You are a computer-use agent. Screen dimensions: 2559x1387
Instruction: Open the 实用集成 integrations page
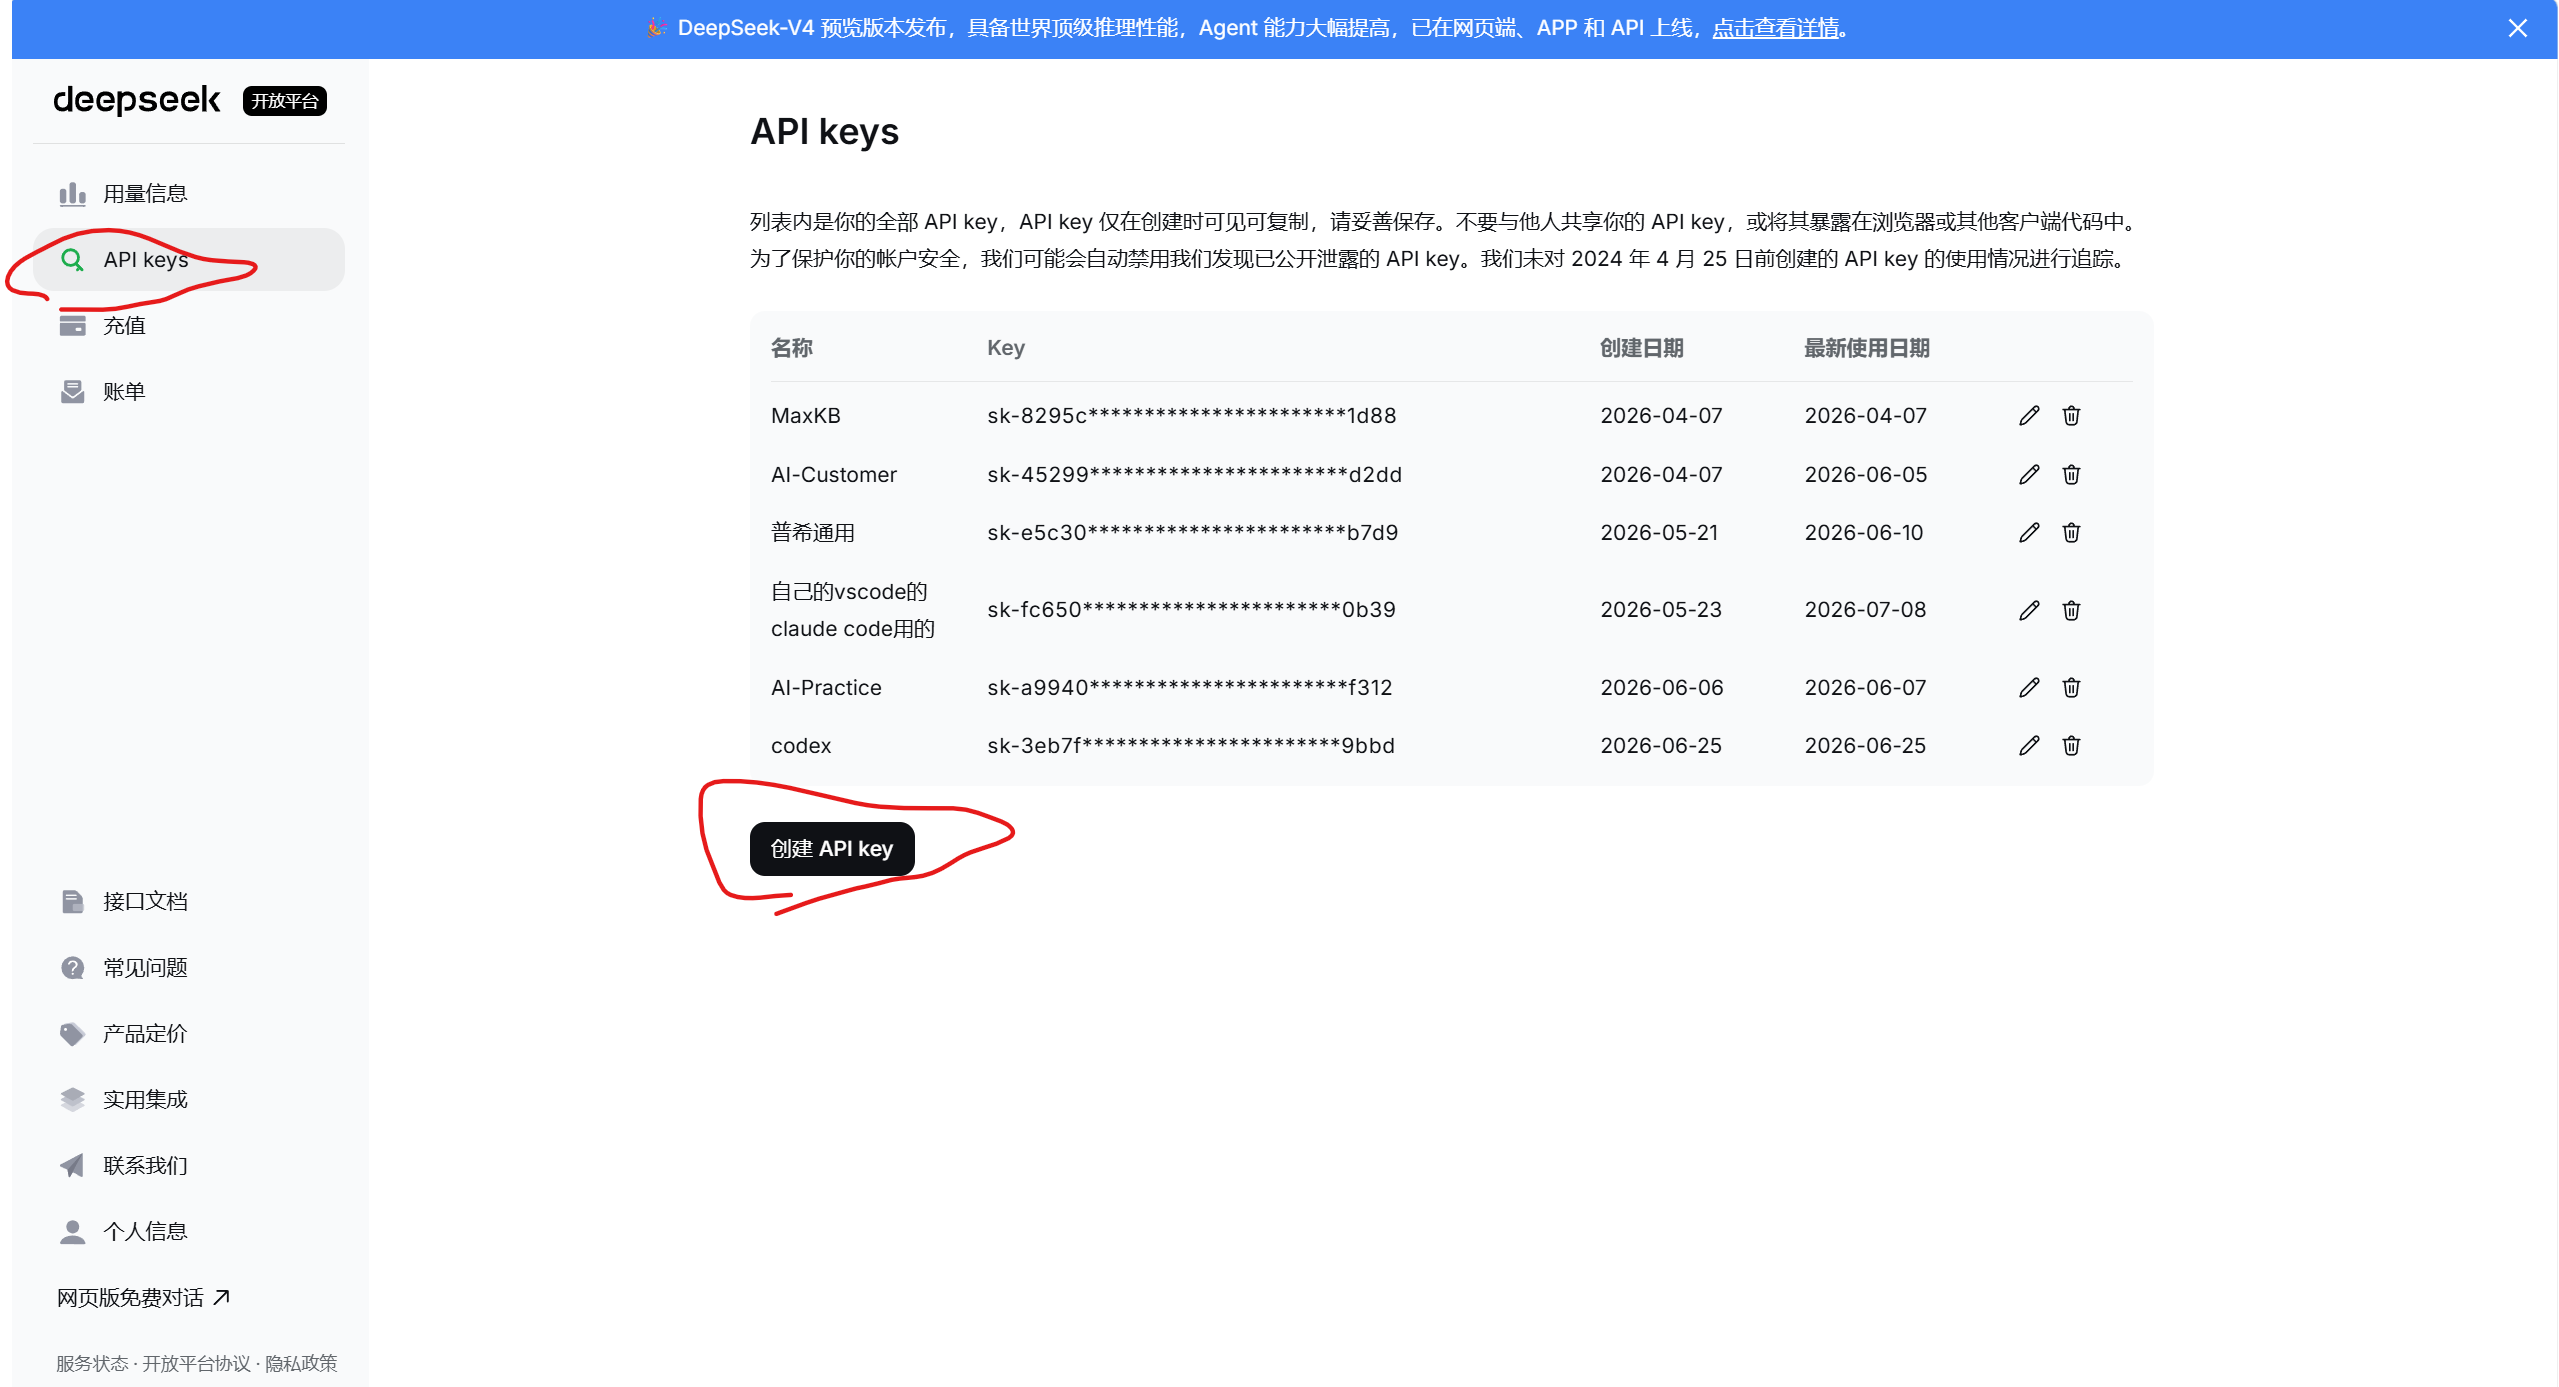(x=189, y=1100)
